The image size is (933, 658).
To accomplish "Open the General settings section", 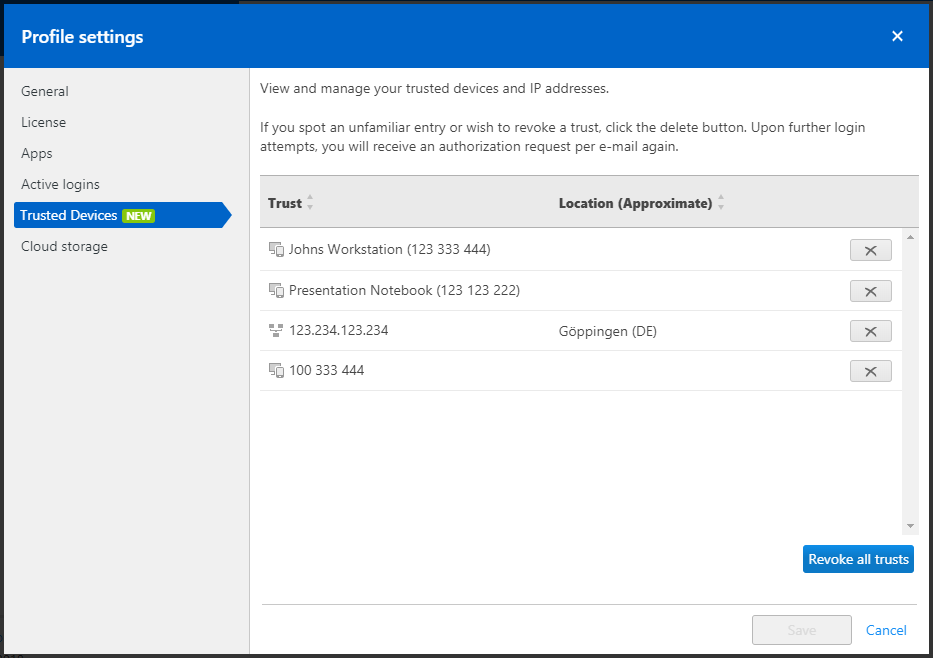I will tap(45, 91).
